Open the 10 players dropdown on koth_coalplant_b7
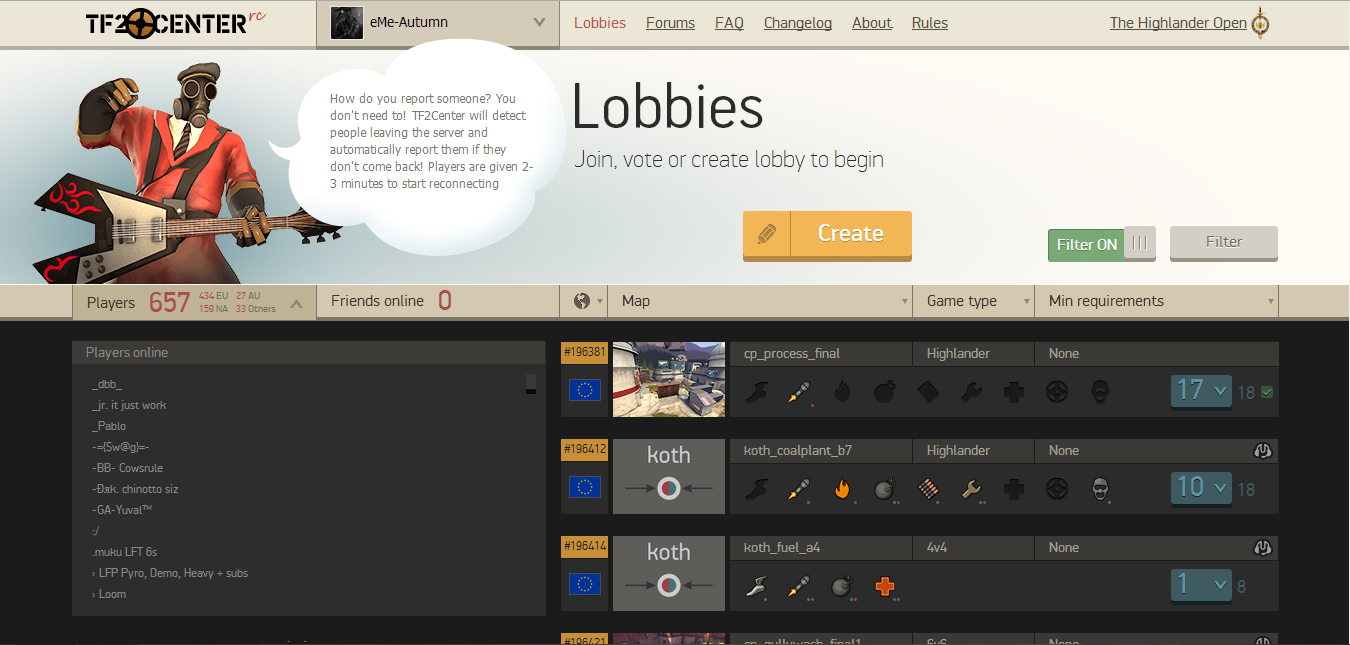1350x645 pixels. tap(1201, 488)
